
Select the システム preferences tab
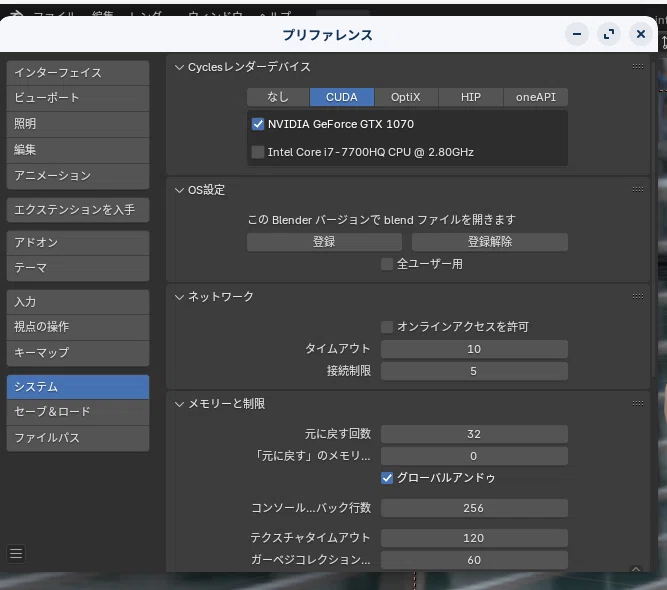pos(78,387)
